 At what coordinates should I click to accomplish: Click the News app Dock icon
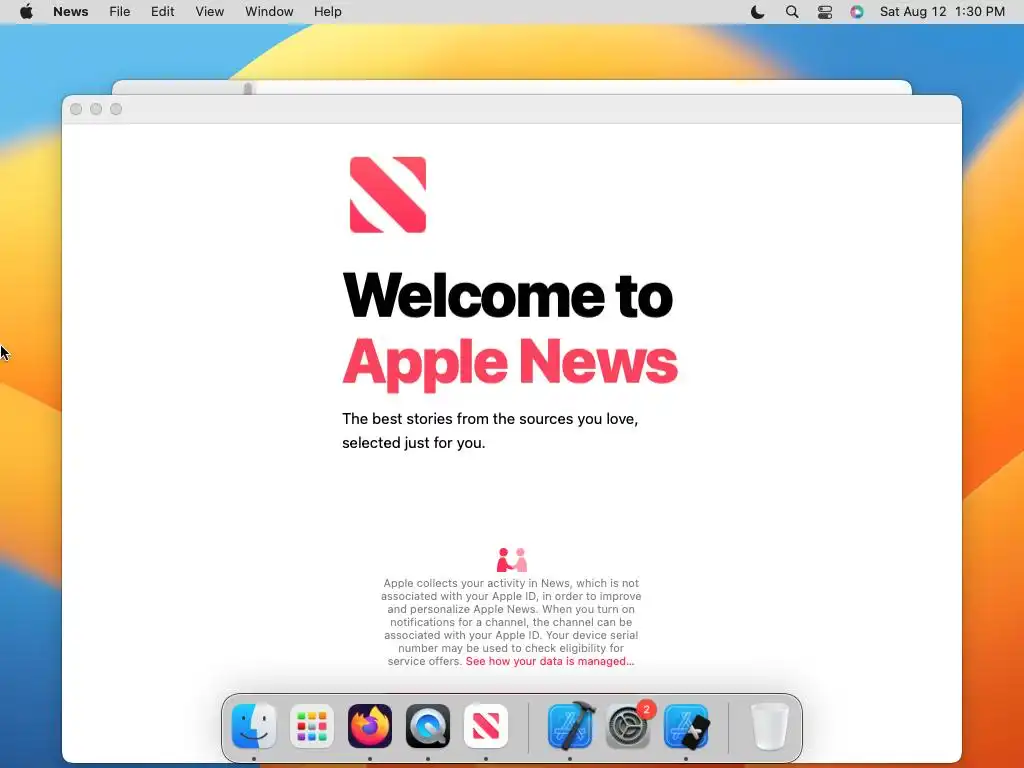click(x=486, y=726)
